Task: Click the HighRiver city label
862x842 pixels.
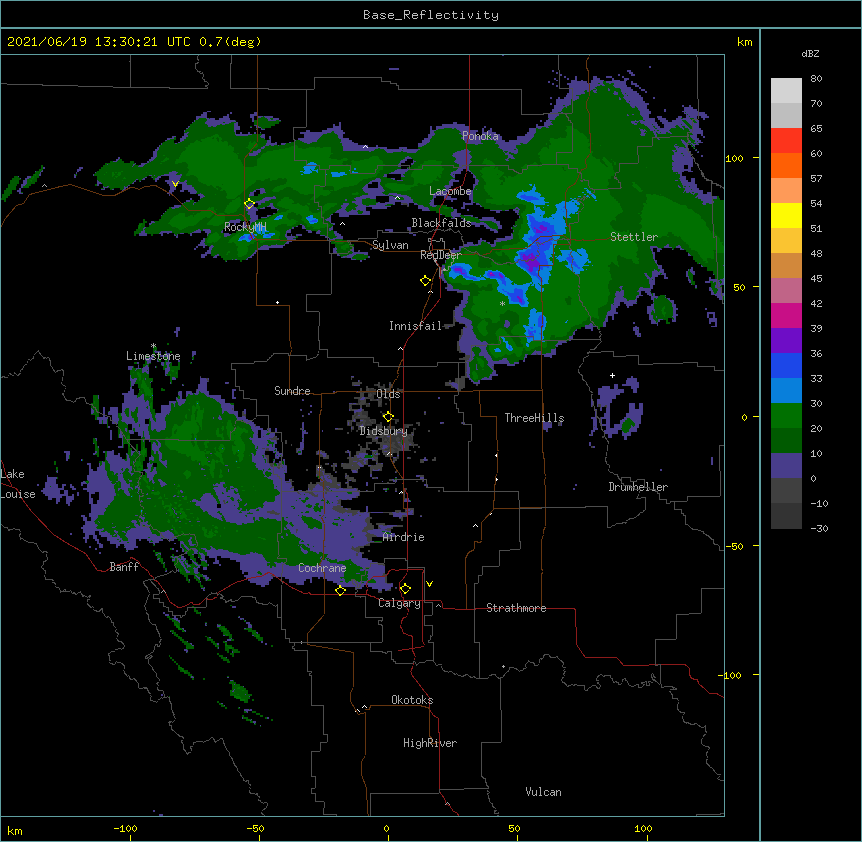Action: (430, 743)
